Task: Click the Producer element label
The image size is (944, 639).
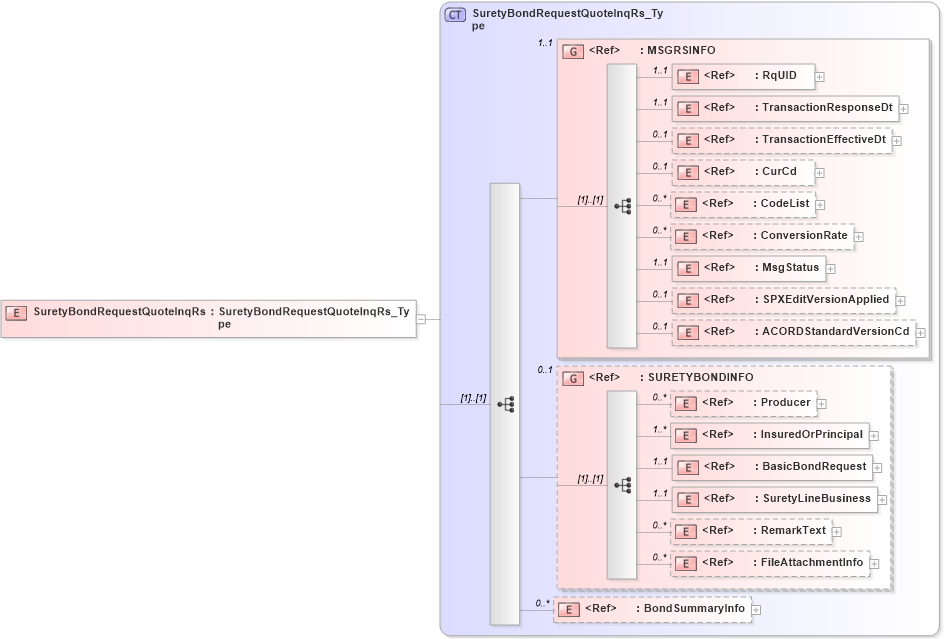Action: 780,403
